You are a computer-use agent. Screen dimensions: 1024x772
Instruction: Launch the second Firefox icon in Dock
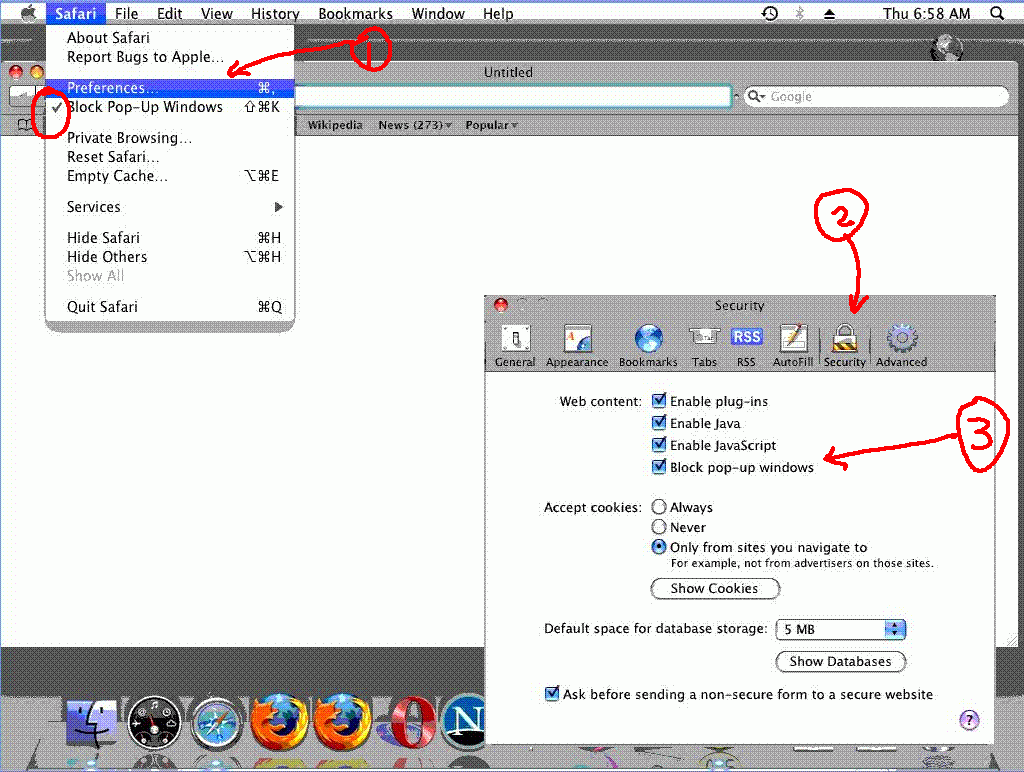point(342,722)
